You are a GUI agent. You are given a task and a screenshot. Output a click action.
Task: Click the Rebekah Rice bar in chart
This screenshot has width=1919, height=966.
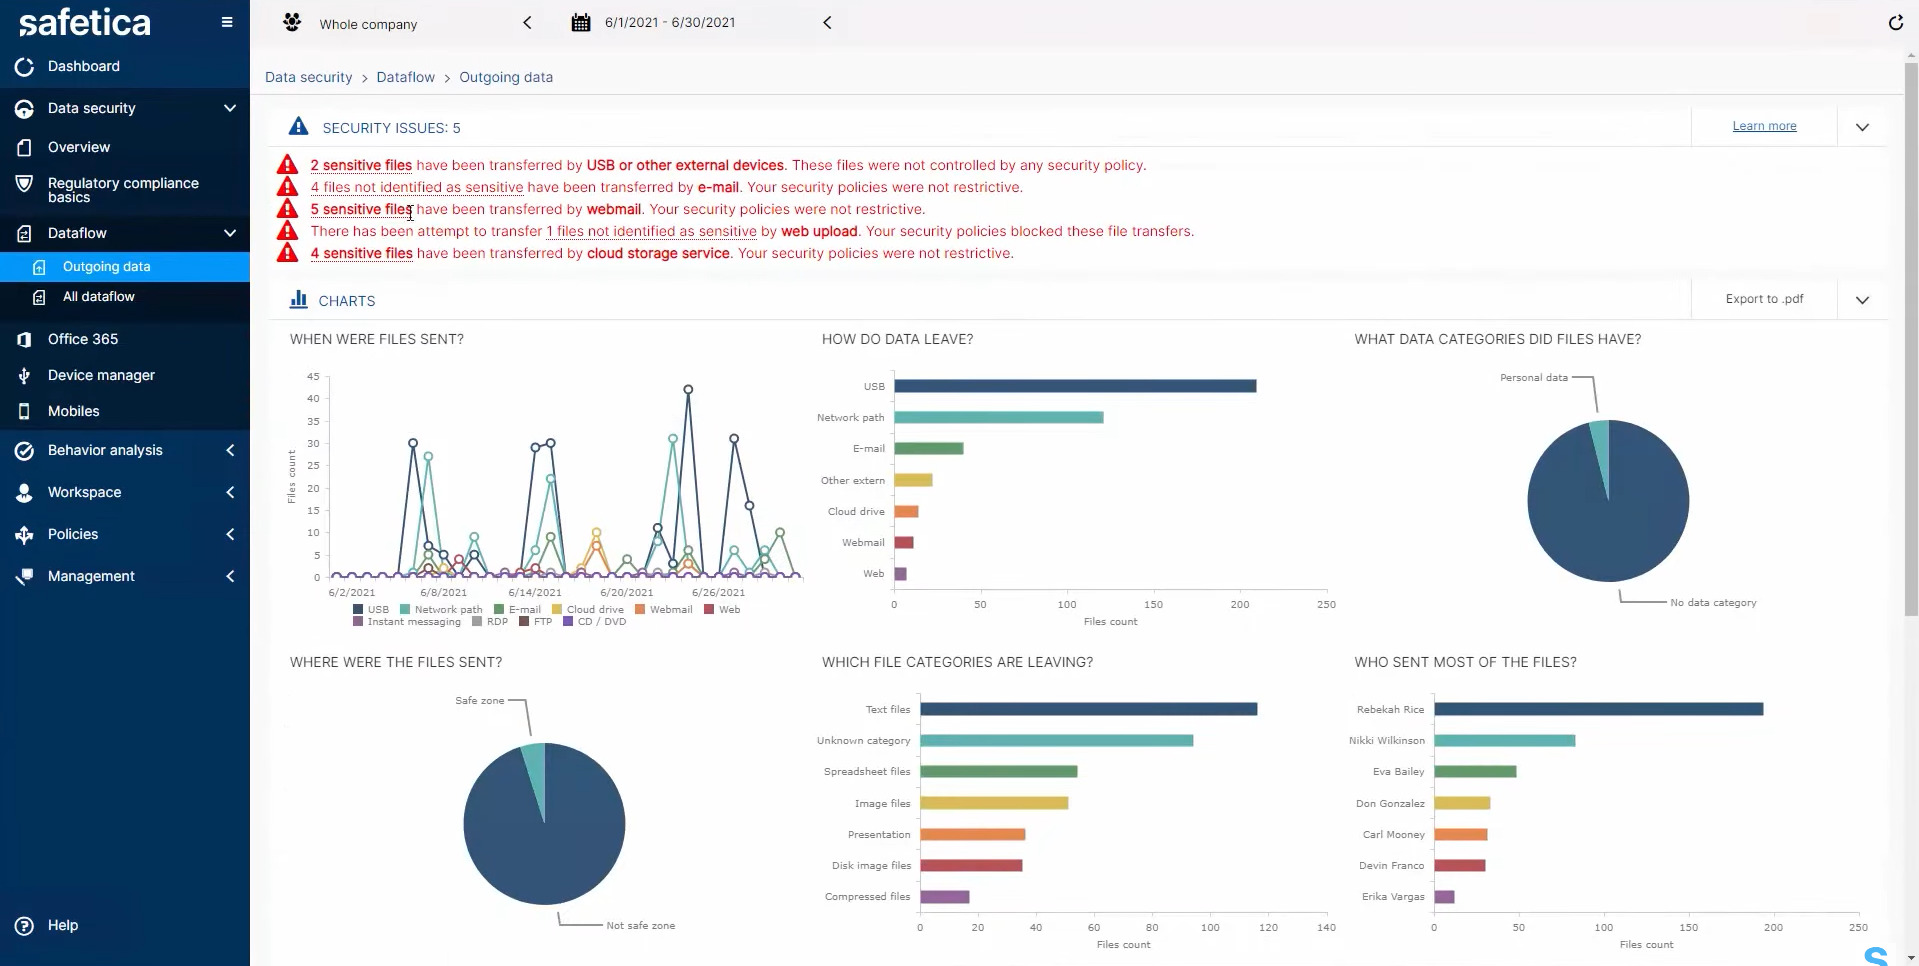coord(1598,709)
